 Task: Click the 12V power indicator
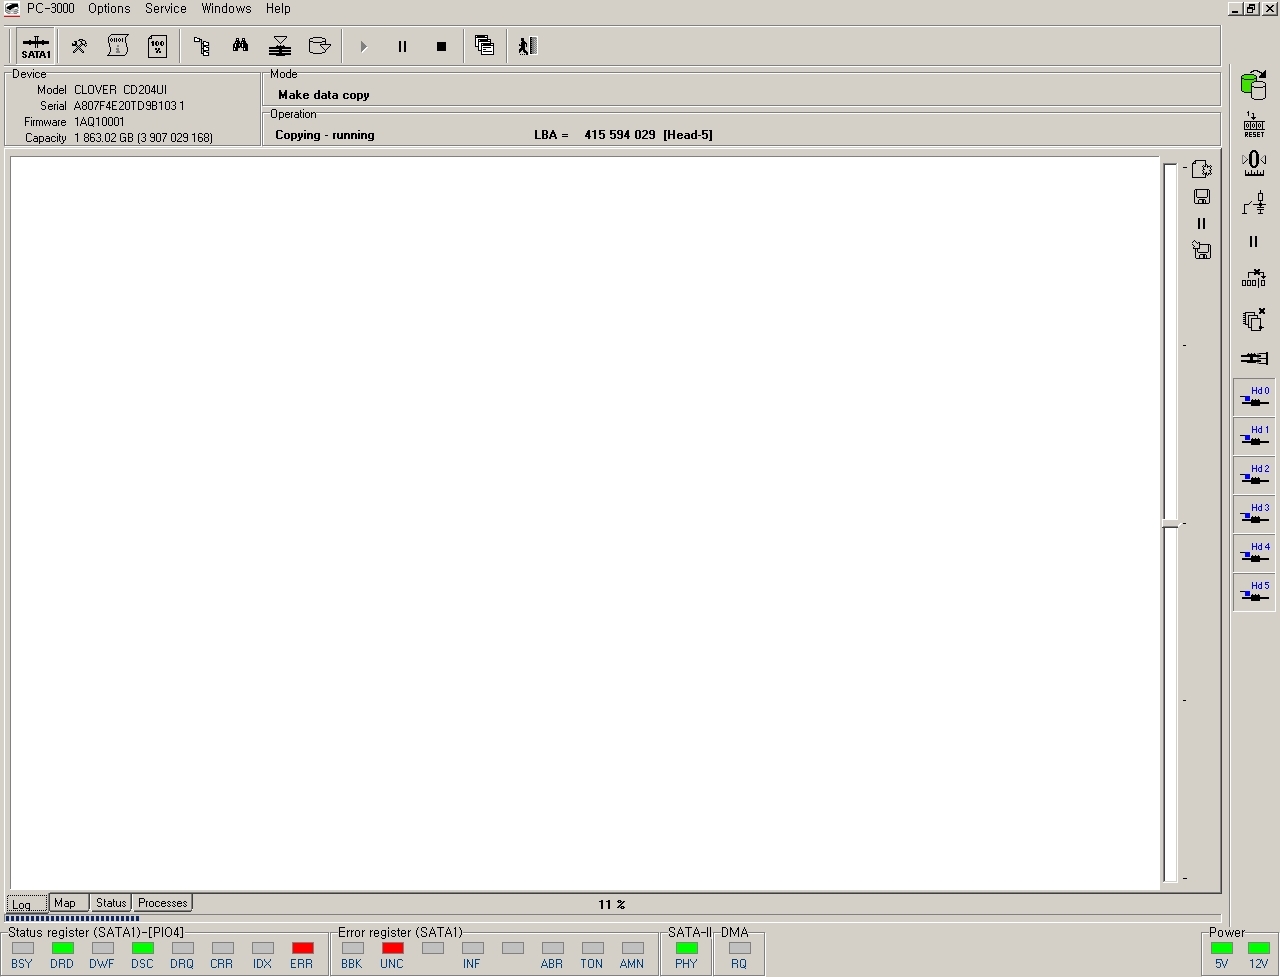pyautogui.click(x=1258, y=948)
